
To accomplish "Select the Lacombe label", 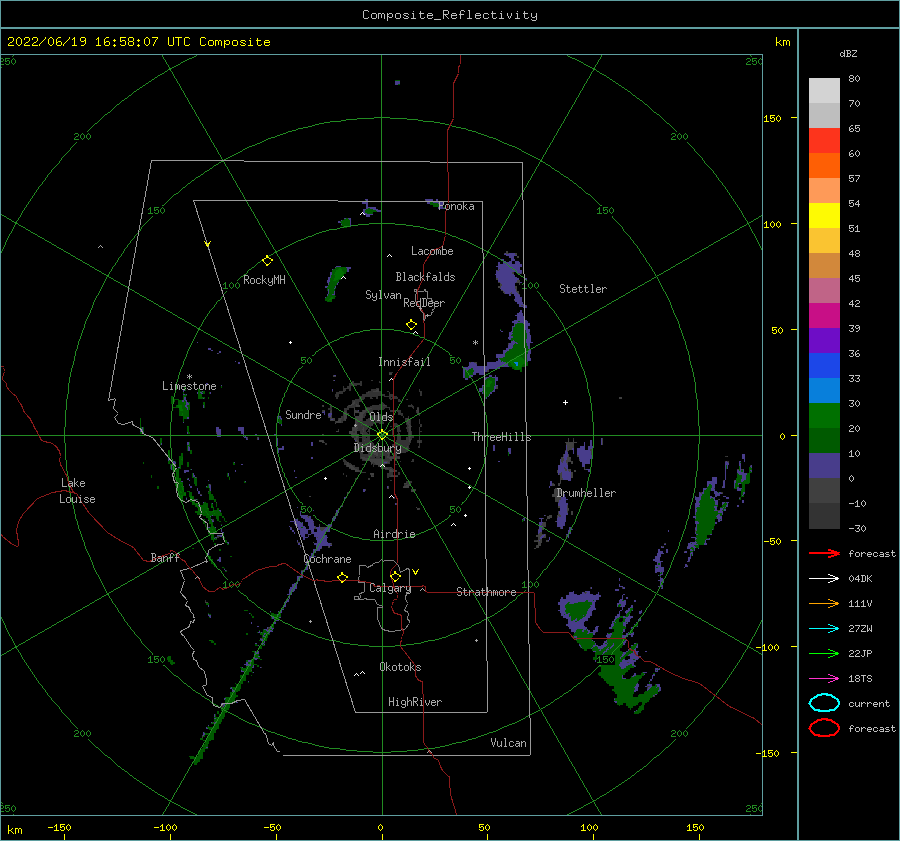I will click(432, 251).
